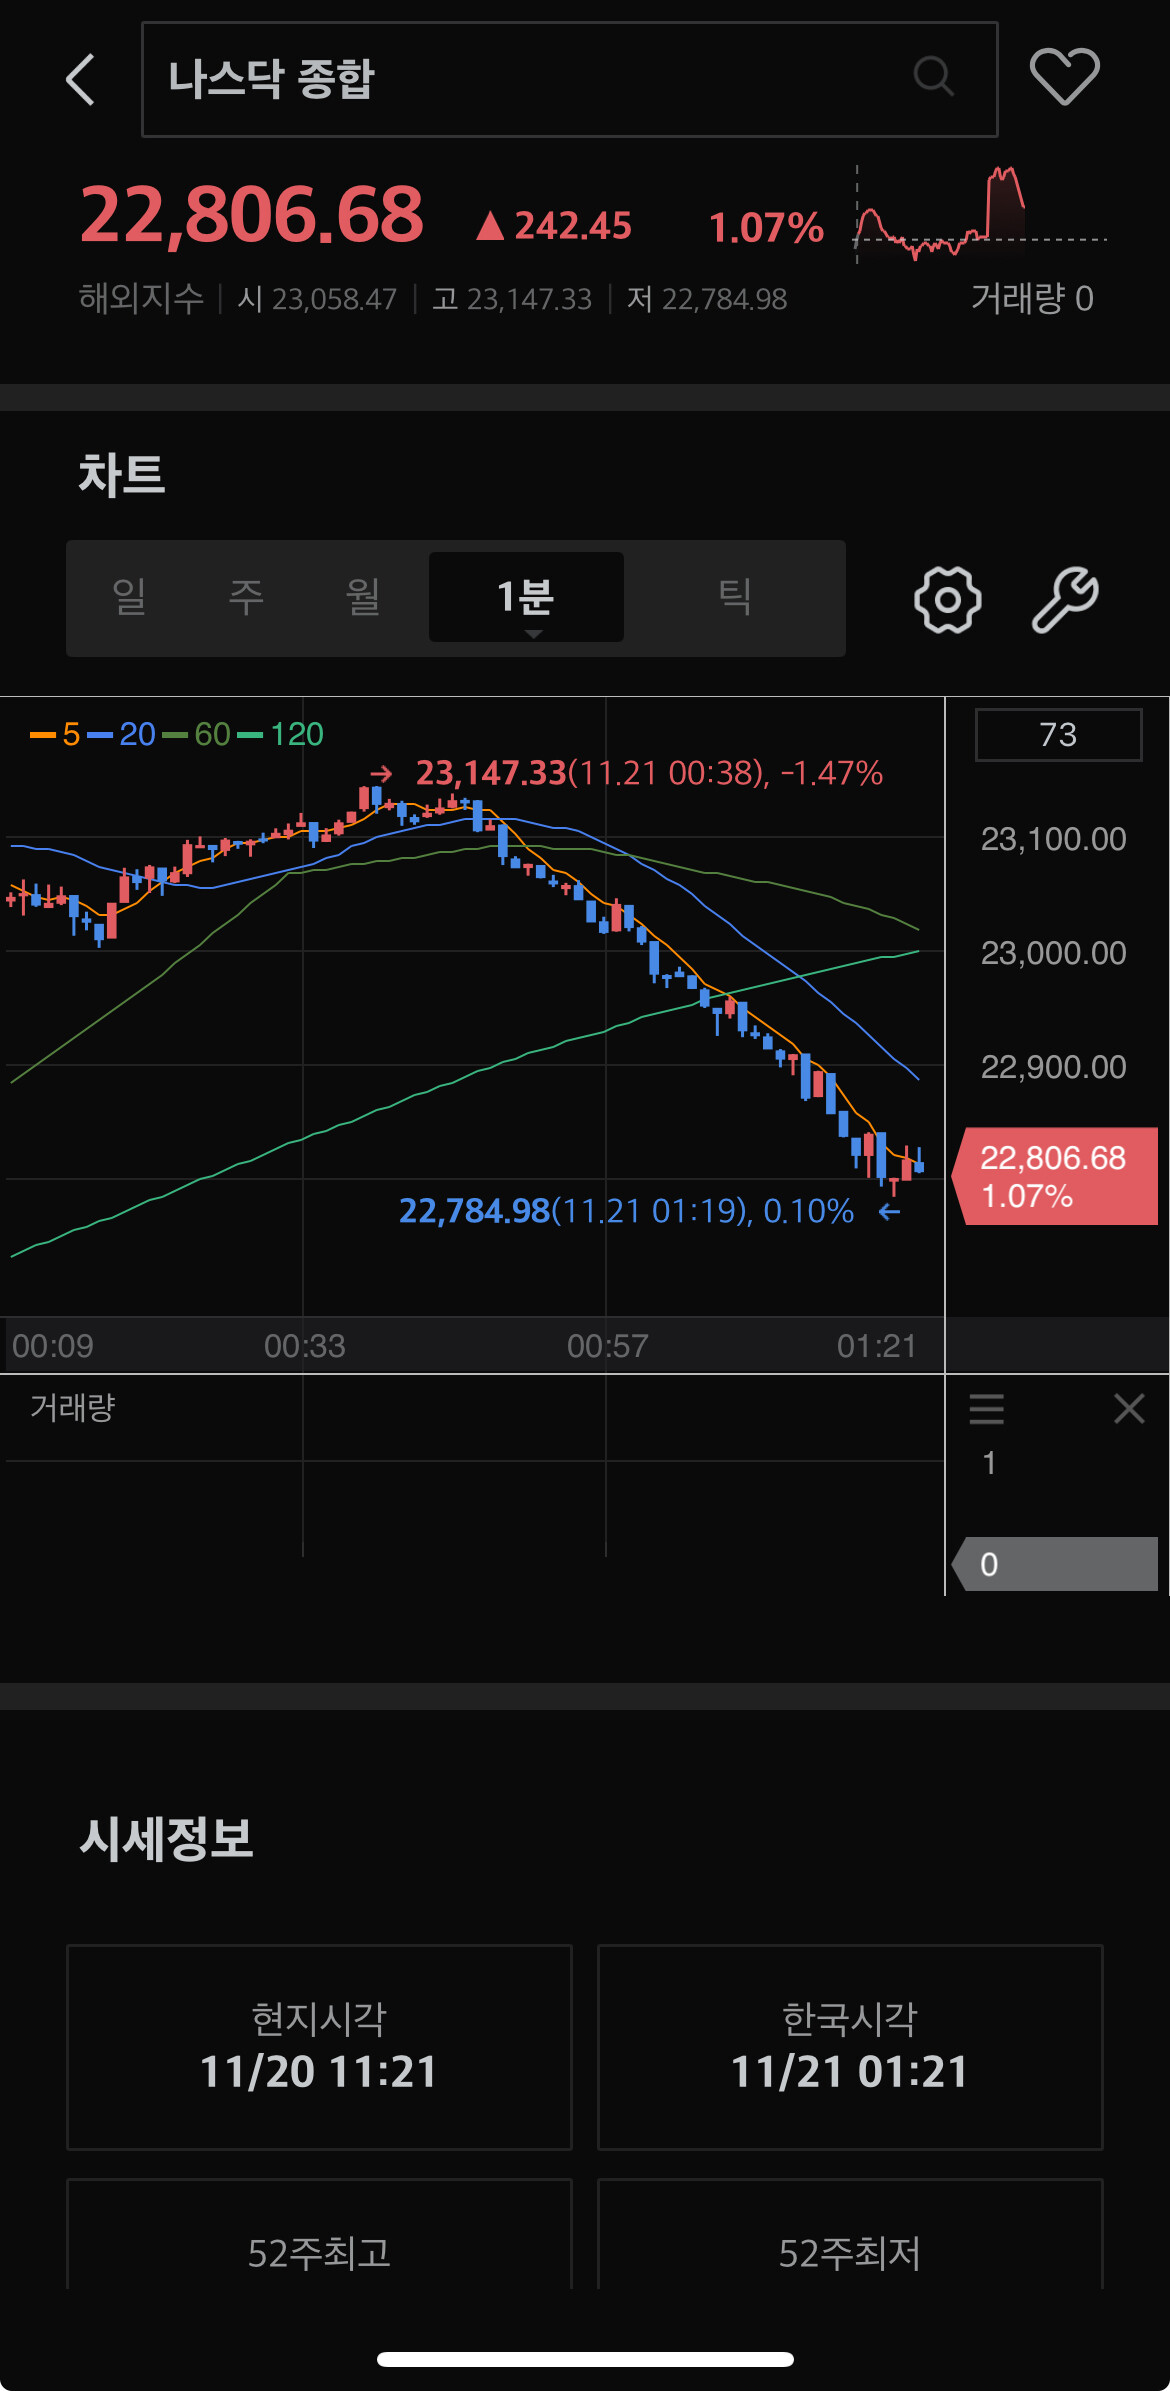Tap the 60-period moving average legend
Image resolution: width=1170 pixels, height=2391 pixels.
point(197,734)
